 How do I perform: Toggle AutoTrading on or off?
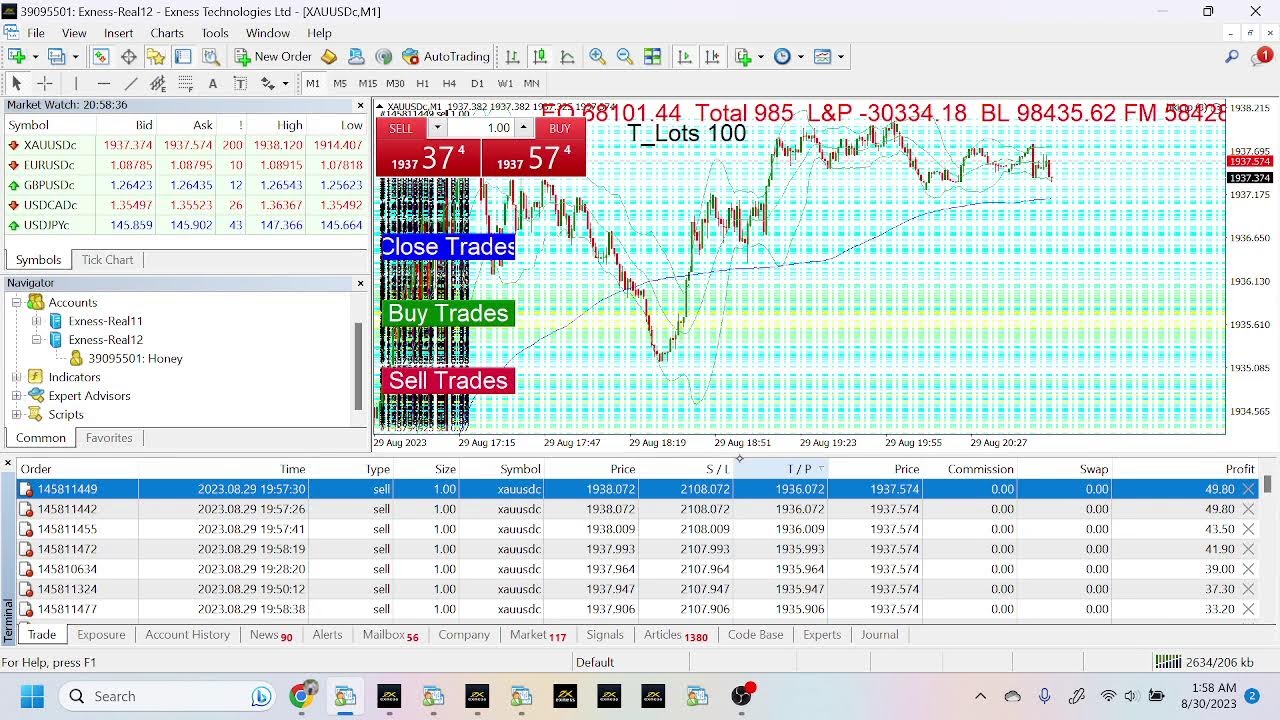click(445, 57)
